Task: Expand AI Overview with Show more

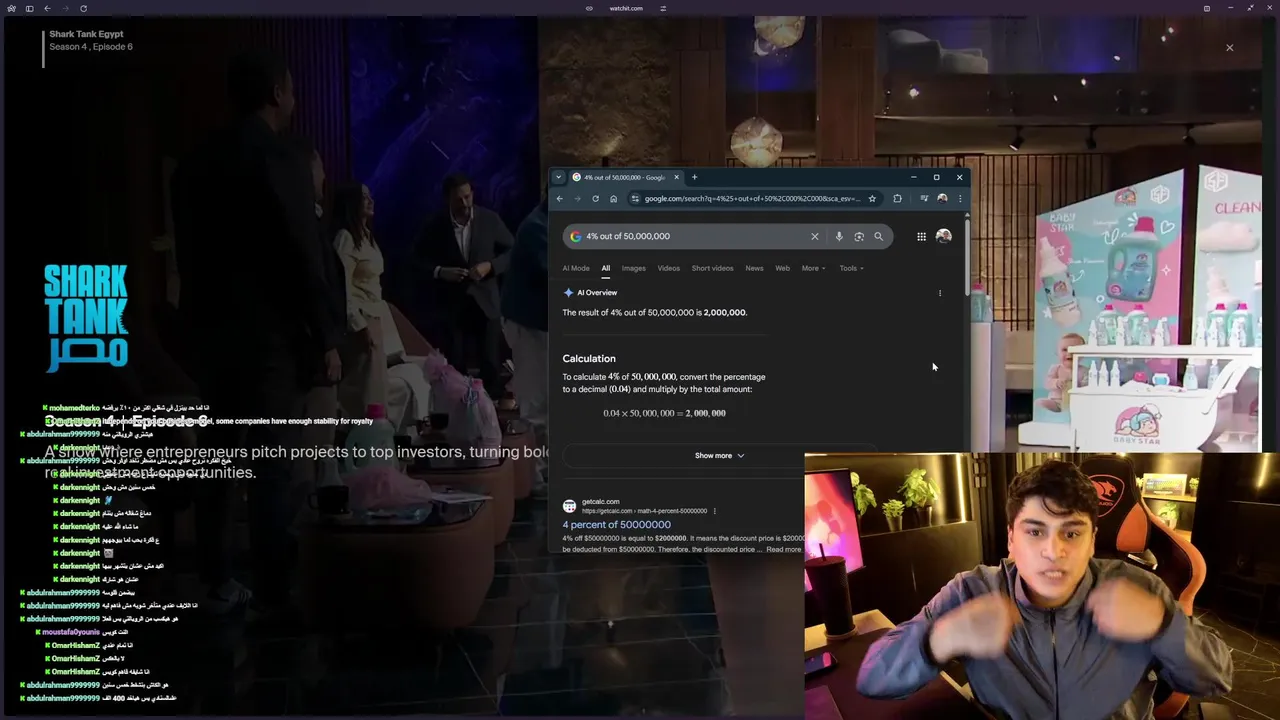Action: [719, 455]
